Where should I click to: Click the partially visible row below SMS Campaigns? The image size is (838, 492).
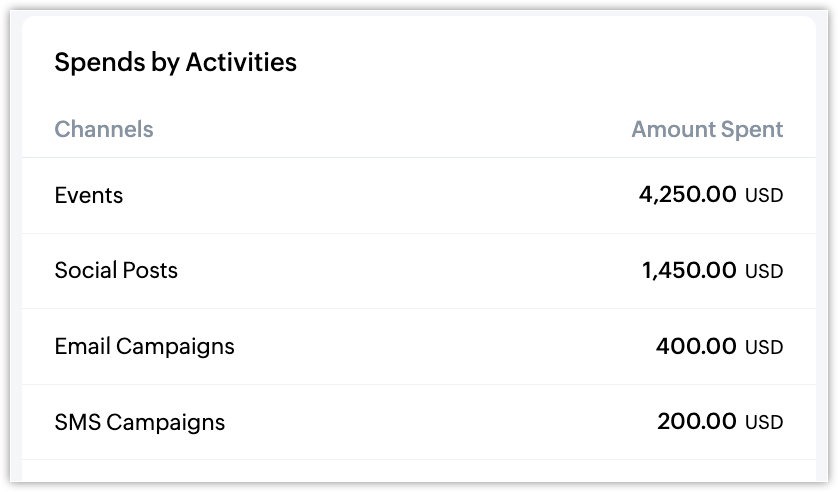(x=419, y=472)
